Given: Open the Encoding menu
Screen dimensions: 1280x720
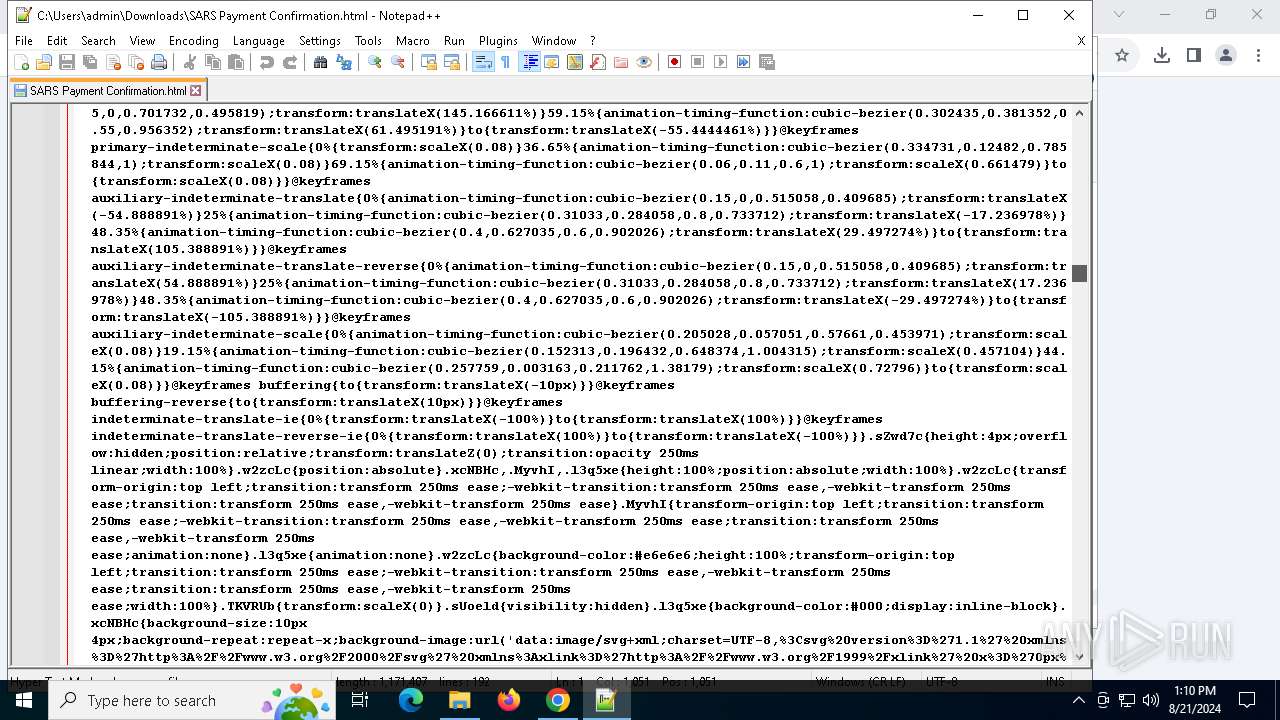Looking at the screenshot, I should (x=193, y=41).
